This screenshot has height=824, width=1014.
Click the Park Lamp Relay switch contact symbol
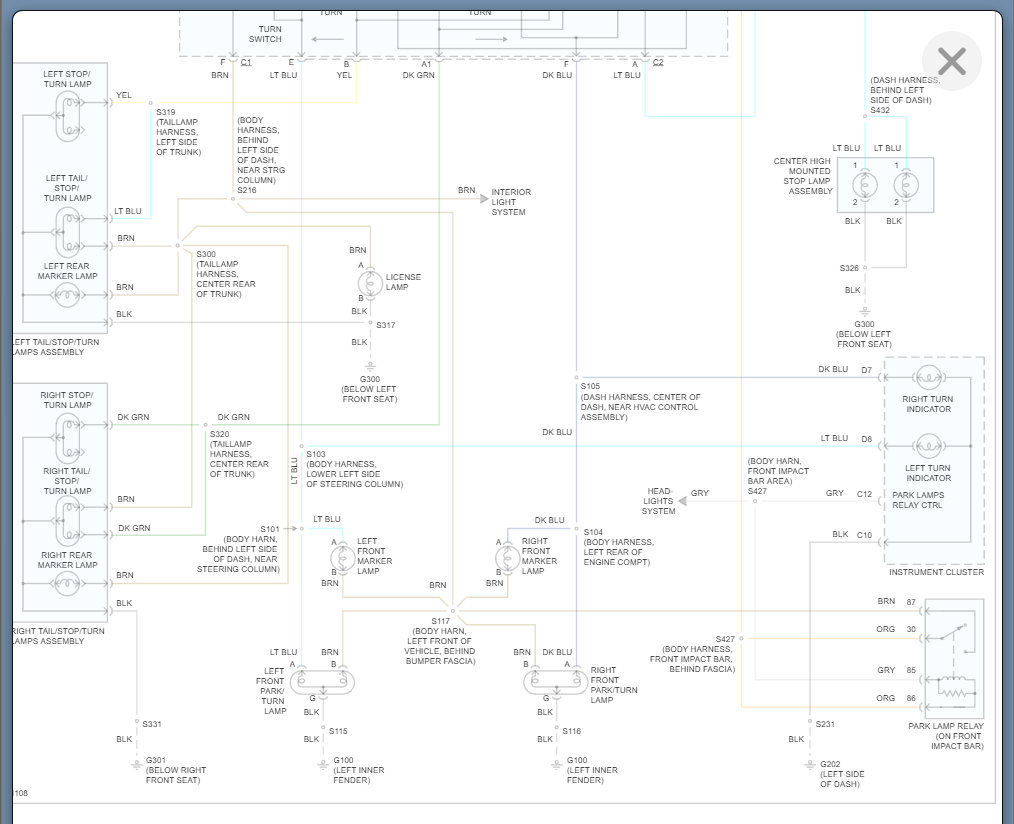956,631
